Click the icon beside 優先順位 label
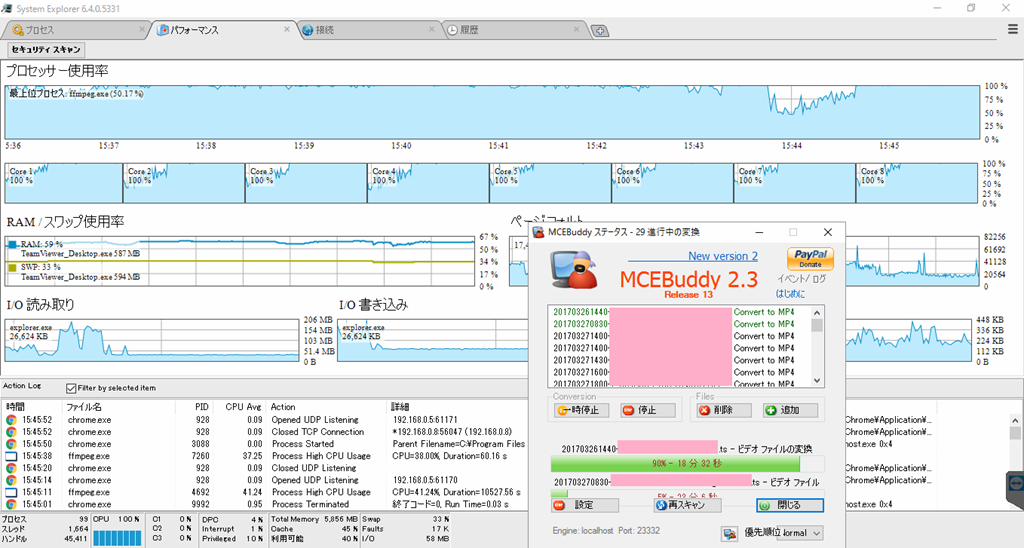The width and height of the screenshot is (1024, 548). pyautogui.click(x=729, y=534)
